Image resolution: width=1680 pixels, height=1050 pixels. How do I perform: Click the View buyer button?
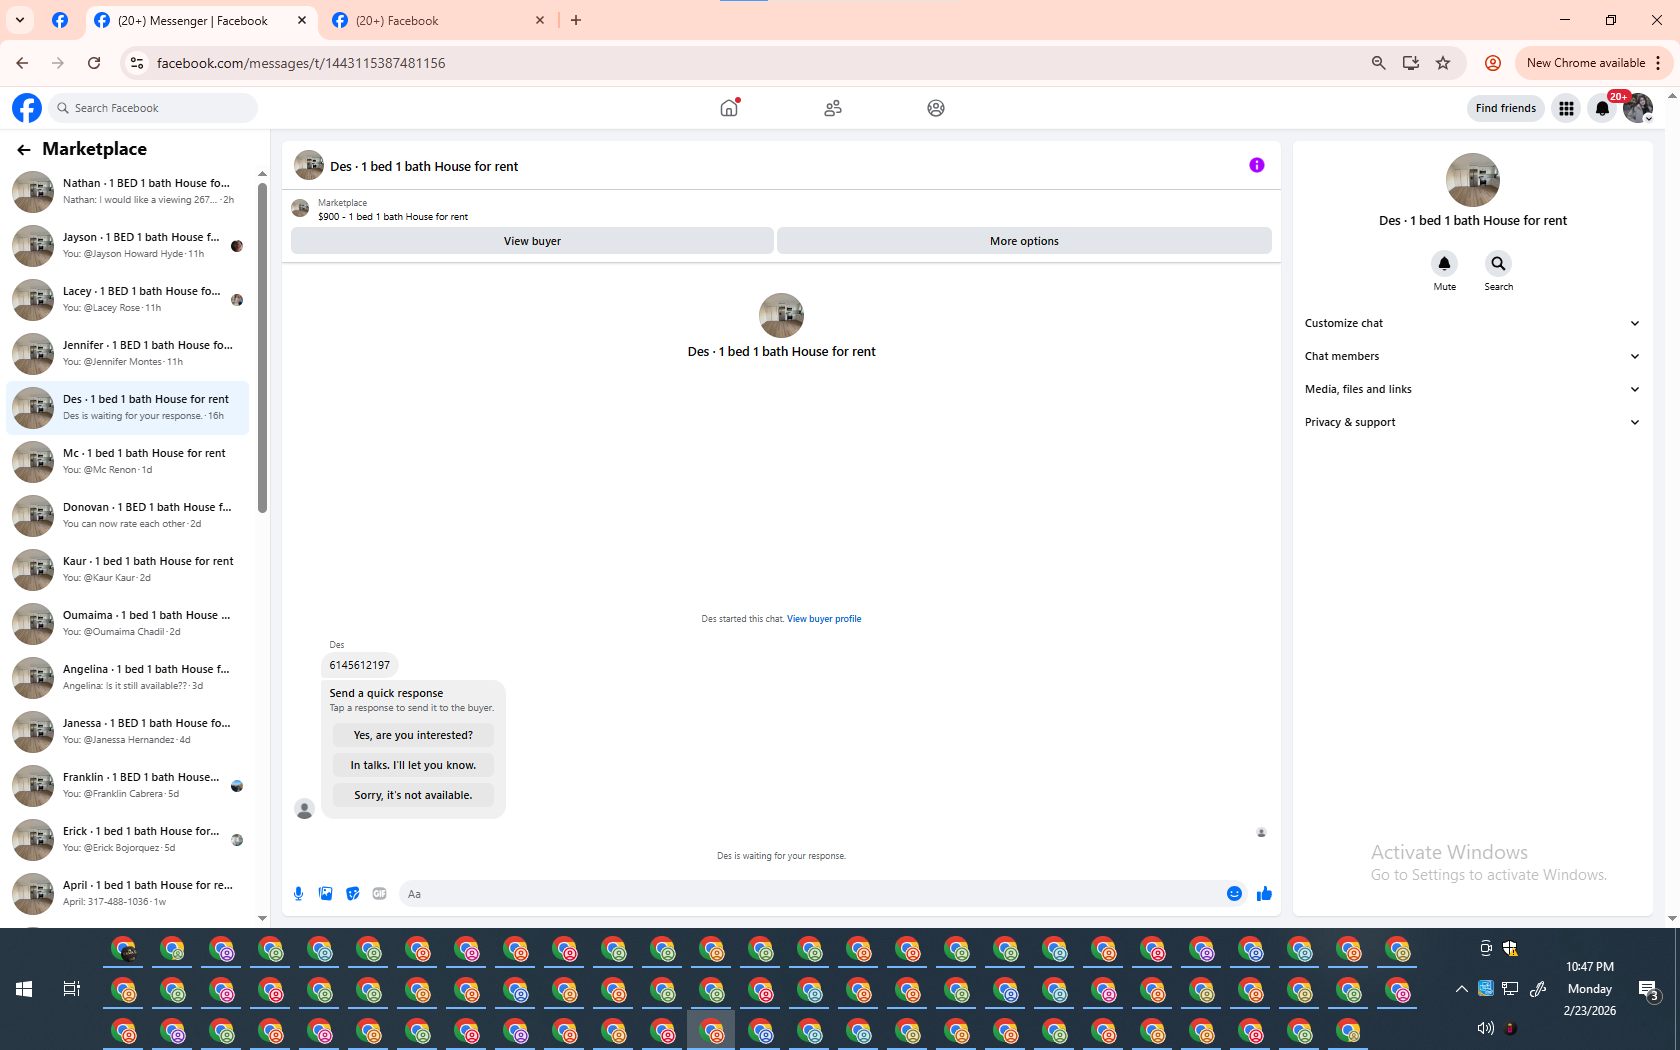(532, 241)
